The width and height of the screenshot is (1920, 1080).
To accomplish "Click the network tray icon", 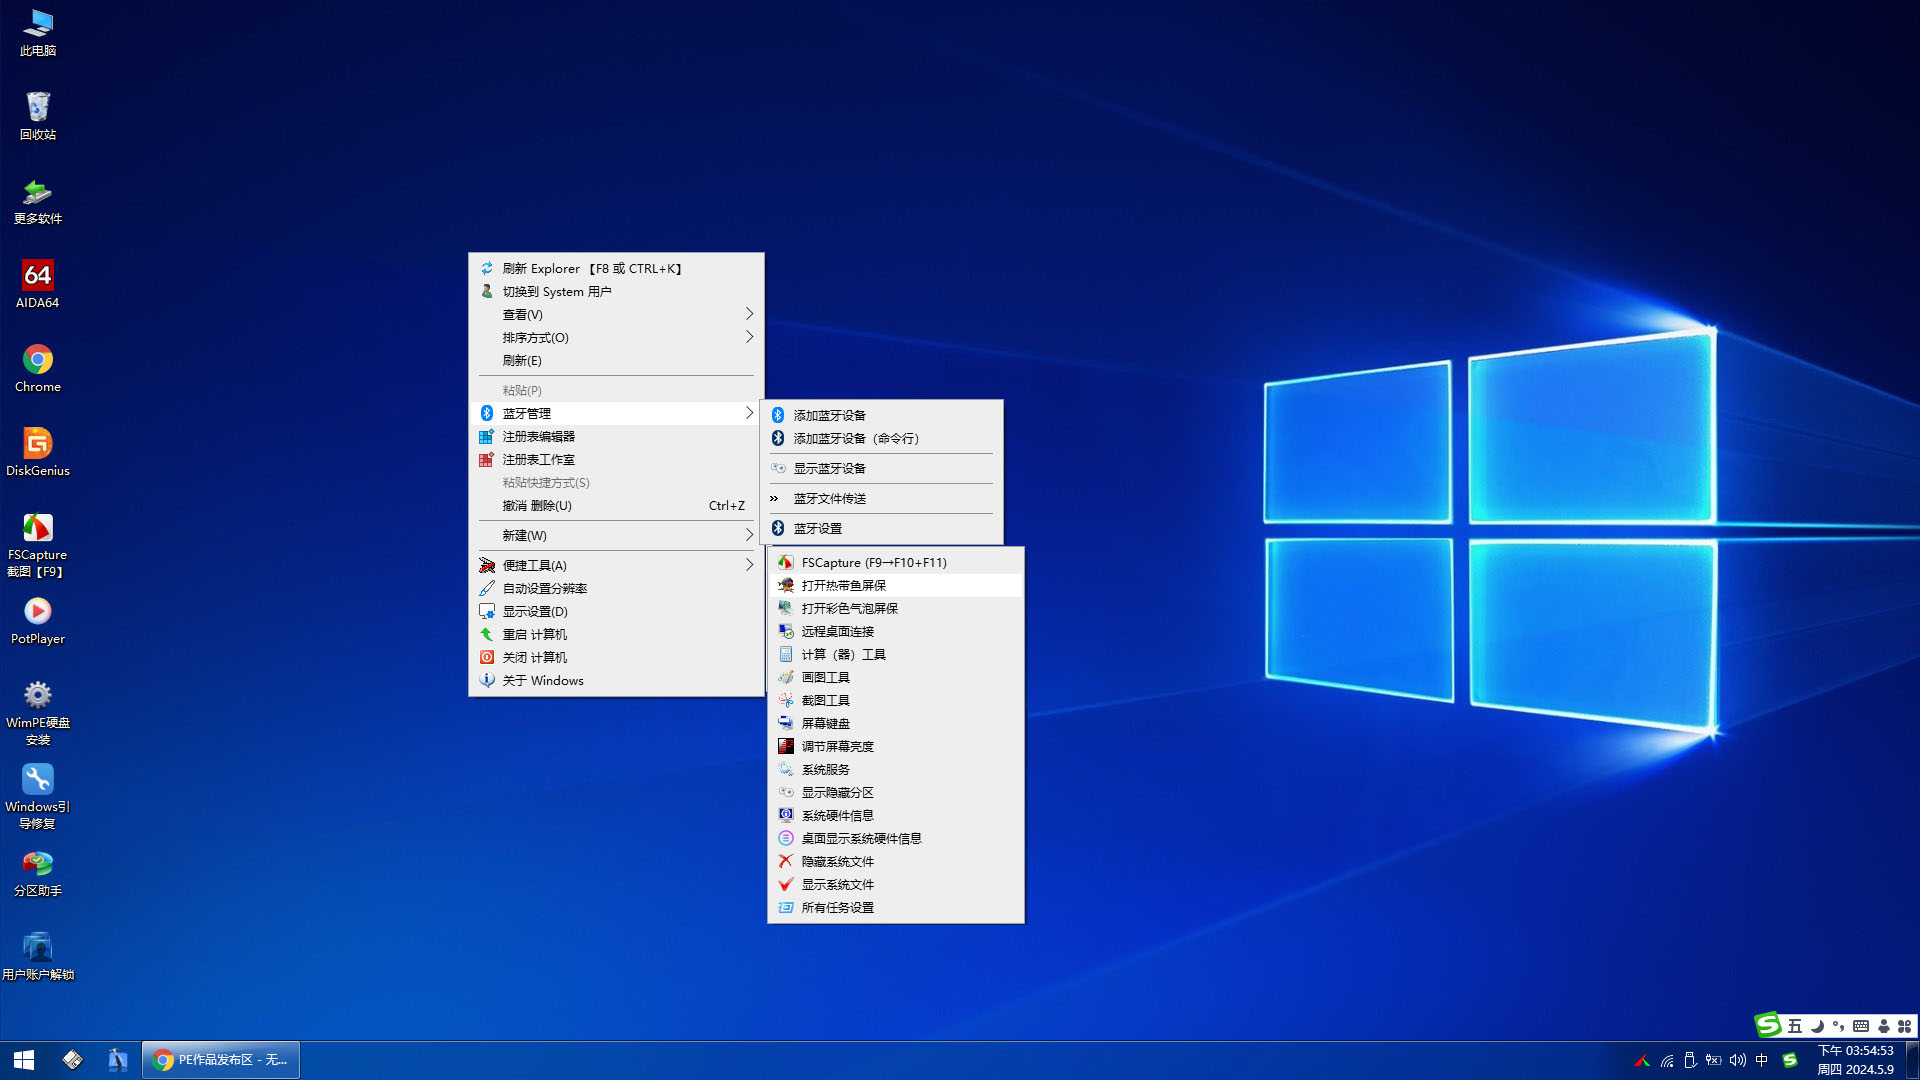I will click(1667, 1060).
